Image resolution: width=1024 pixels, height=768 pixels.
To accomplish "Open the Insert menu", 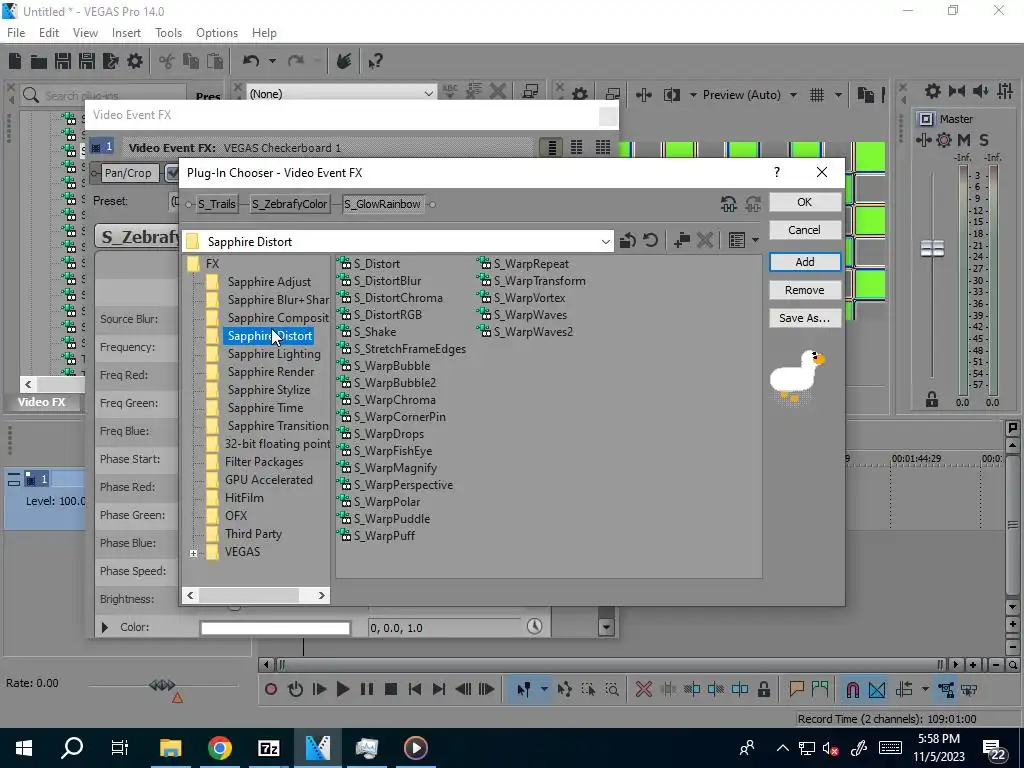I will point(126,33).
